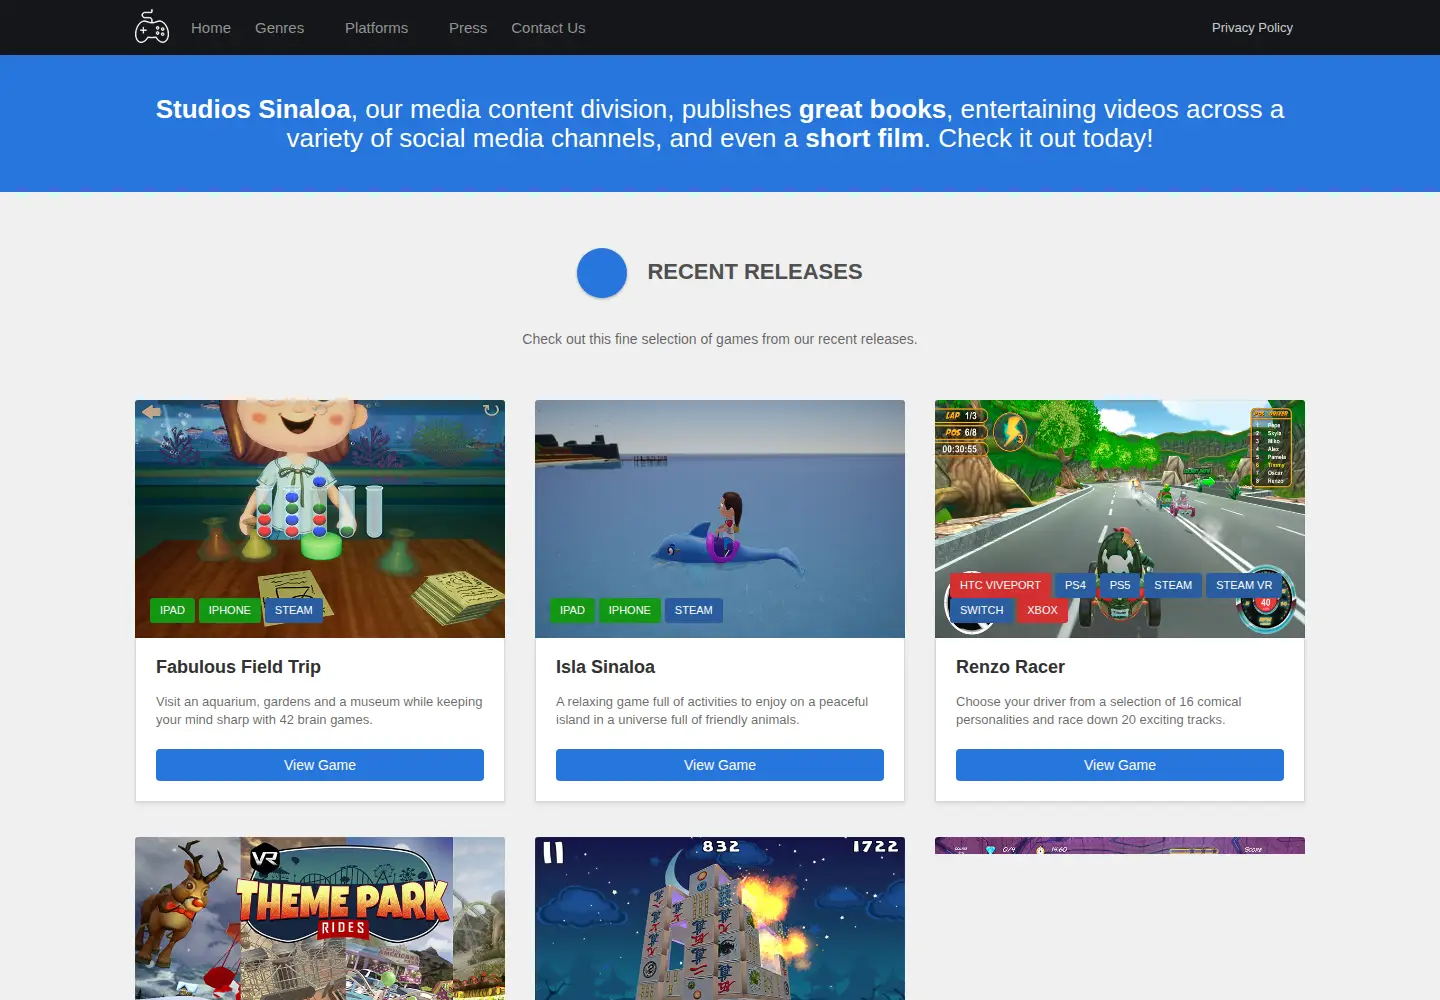Click the blue circle beside Recent Releases

coord(602,273)
